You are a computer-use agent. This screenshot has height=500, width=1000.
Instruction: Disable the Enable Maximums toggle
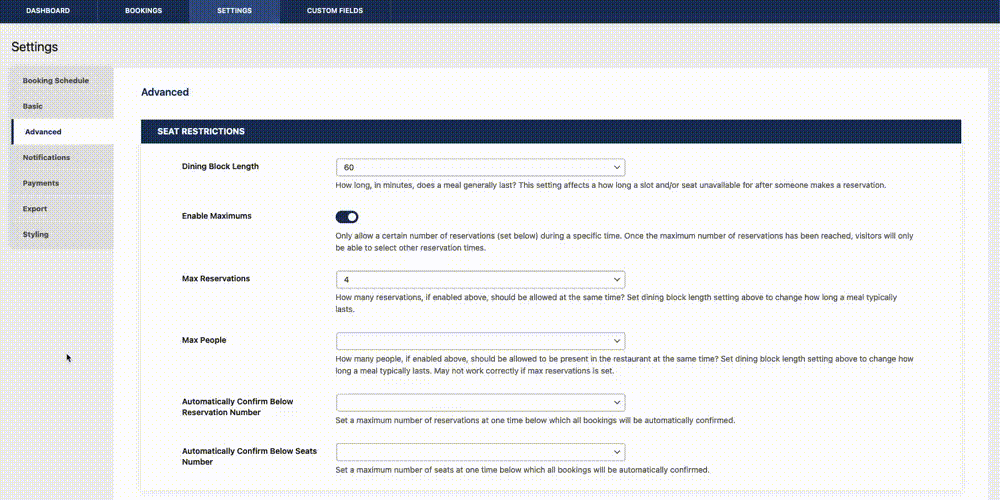[x=347, y=217]
